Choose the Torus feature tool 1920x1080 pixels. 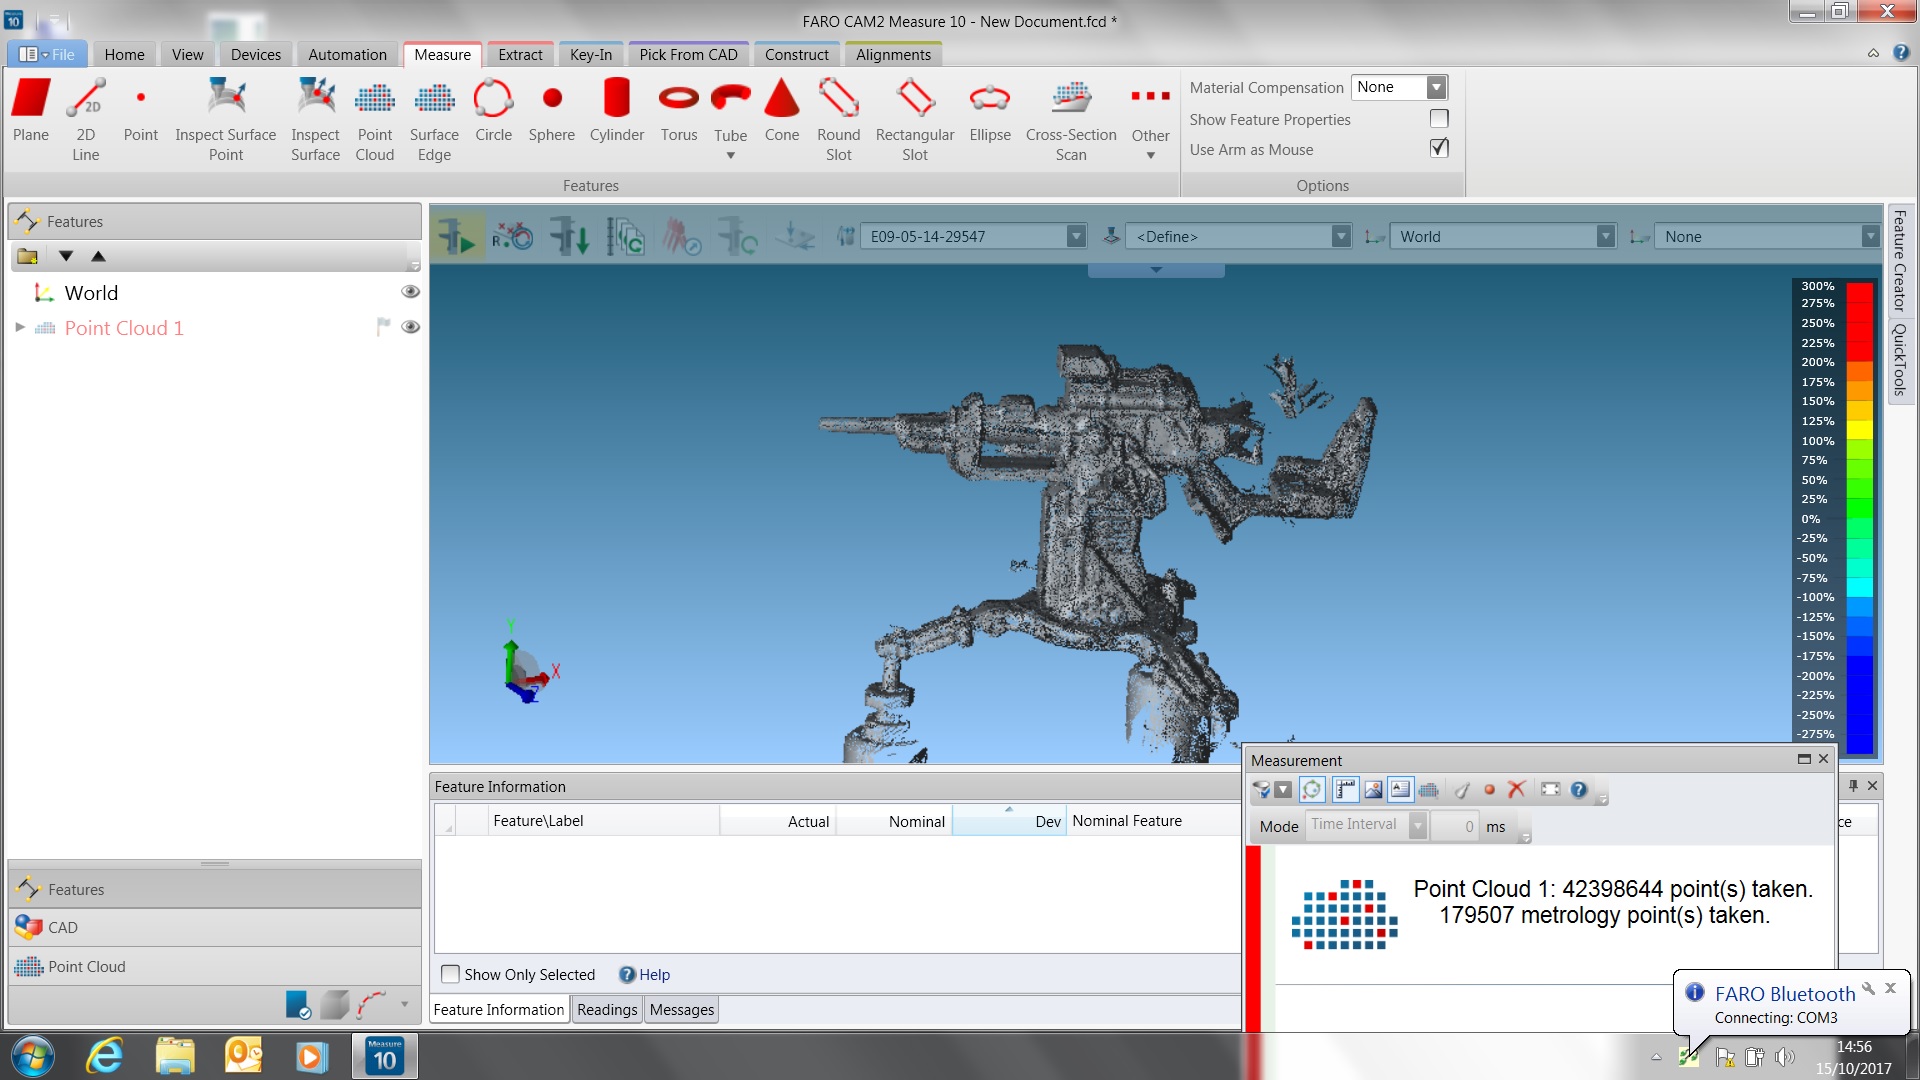pyautogui.click(x=679, y=110)
